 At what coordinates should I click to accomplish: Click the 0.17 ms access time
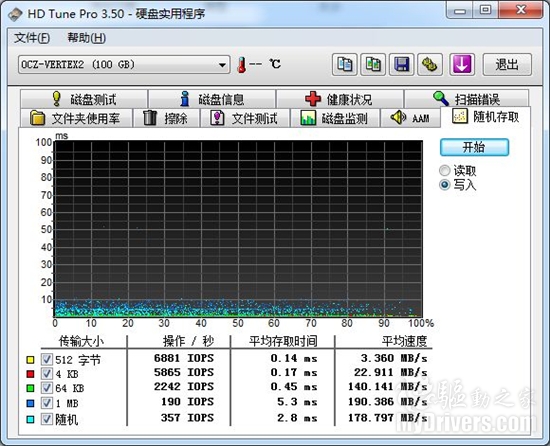click(x=294, y=372)
